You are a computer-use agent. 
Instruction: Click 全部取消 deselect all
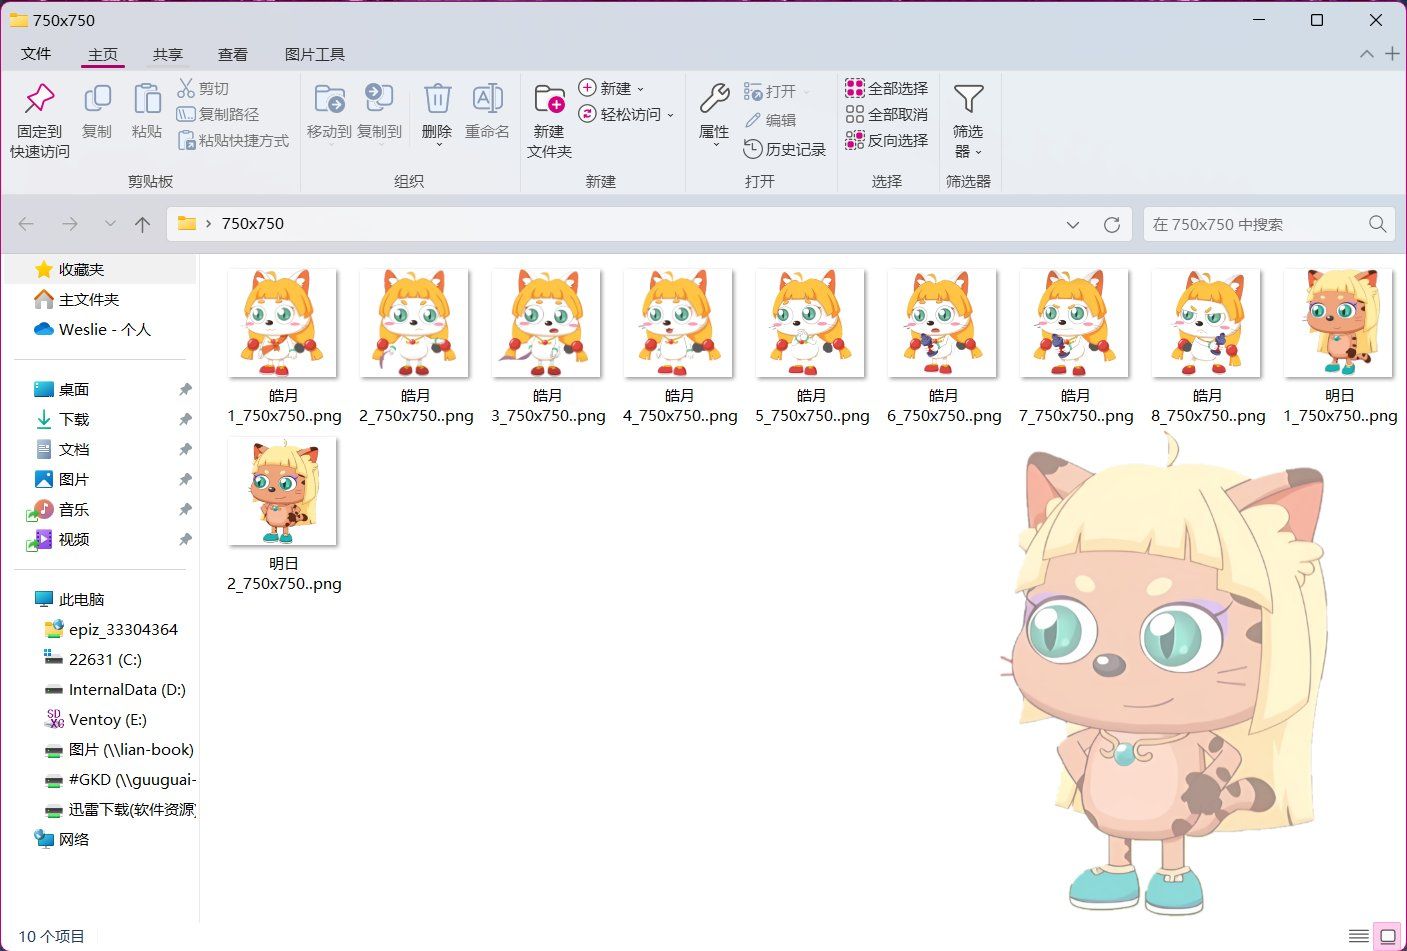coord(887,114)
